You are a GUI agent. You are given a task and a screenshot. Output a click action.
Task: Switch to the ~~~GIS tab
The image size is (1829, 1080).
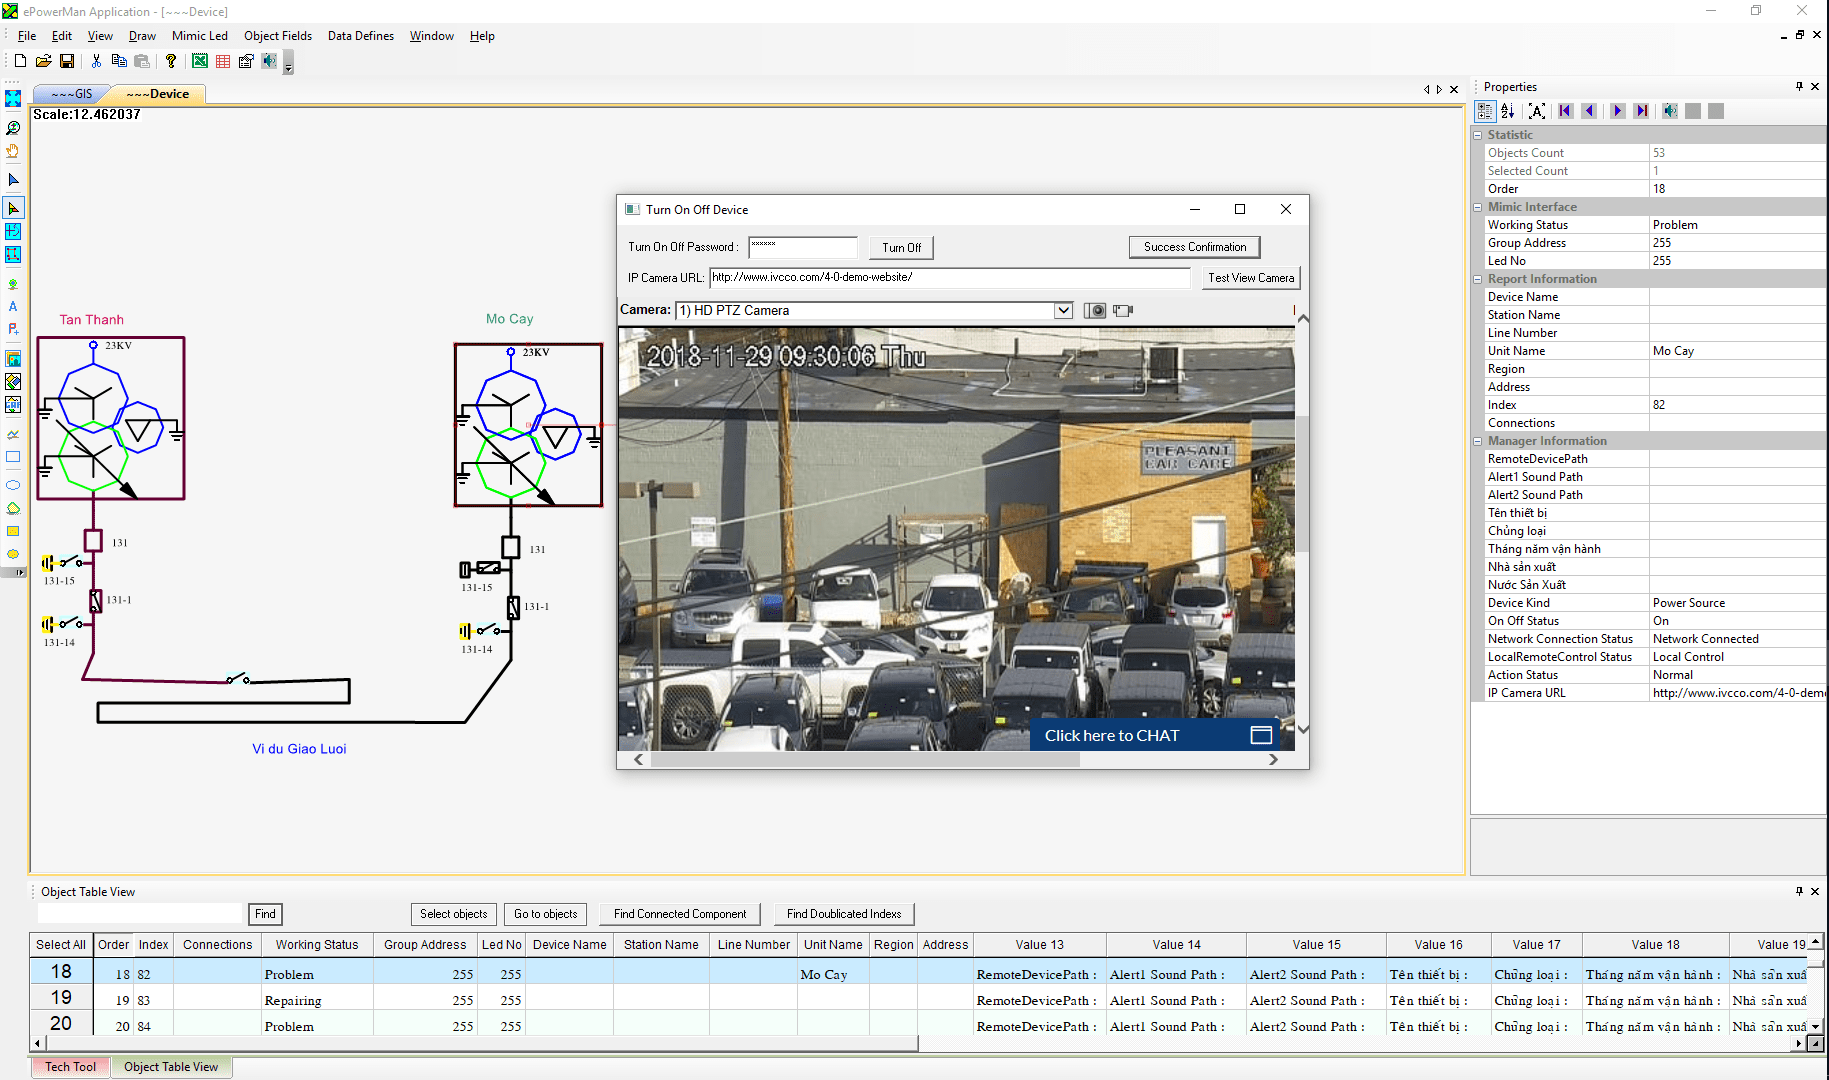tap(72, 94)
